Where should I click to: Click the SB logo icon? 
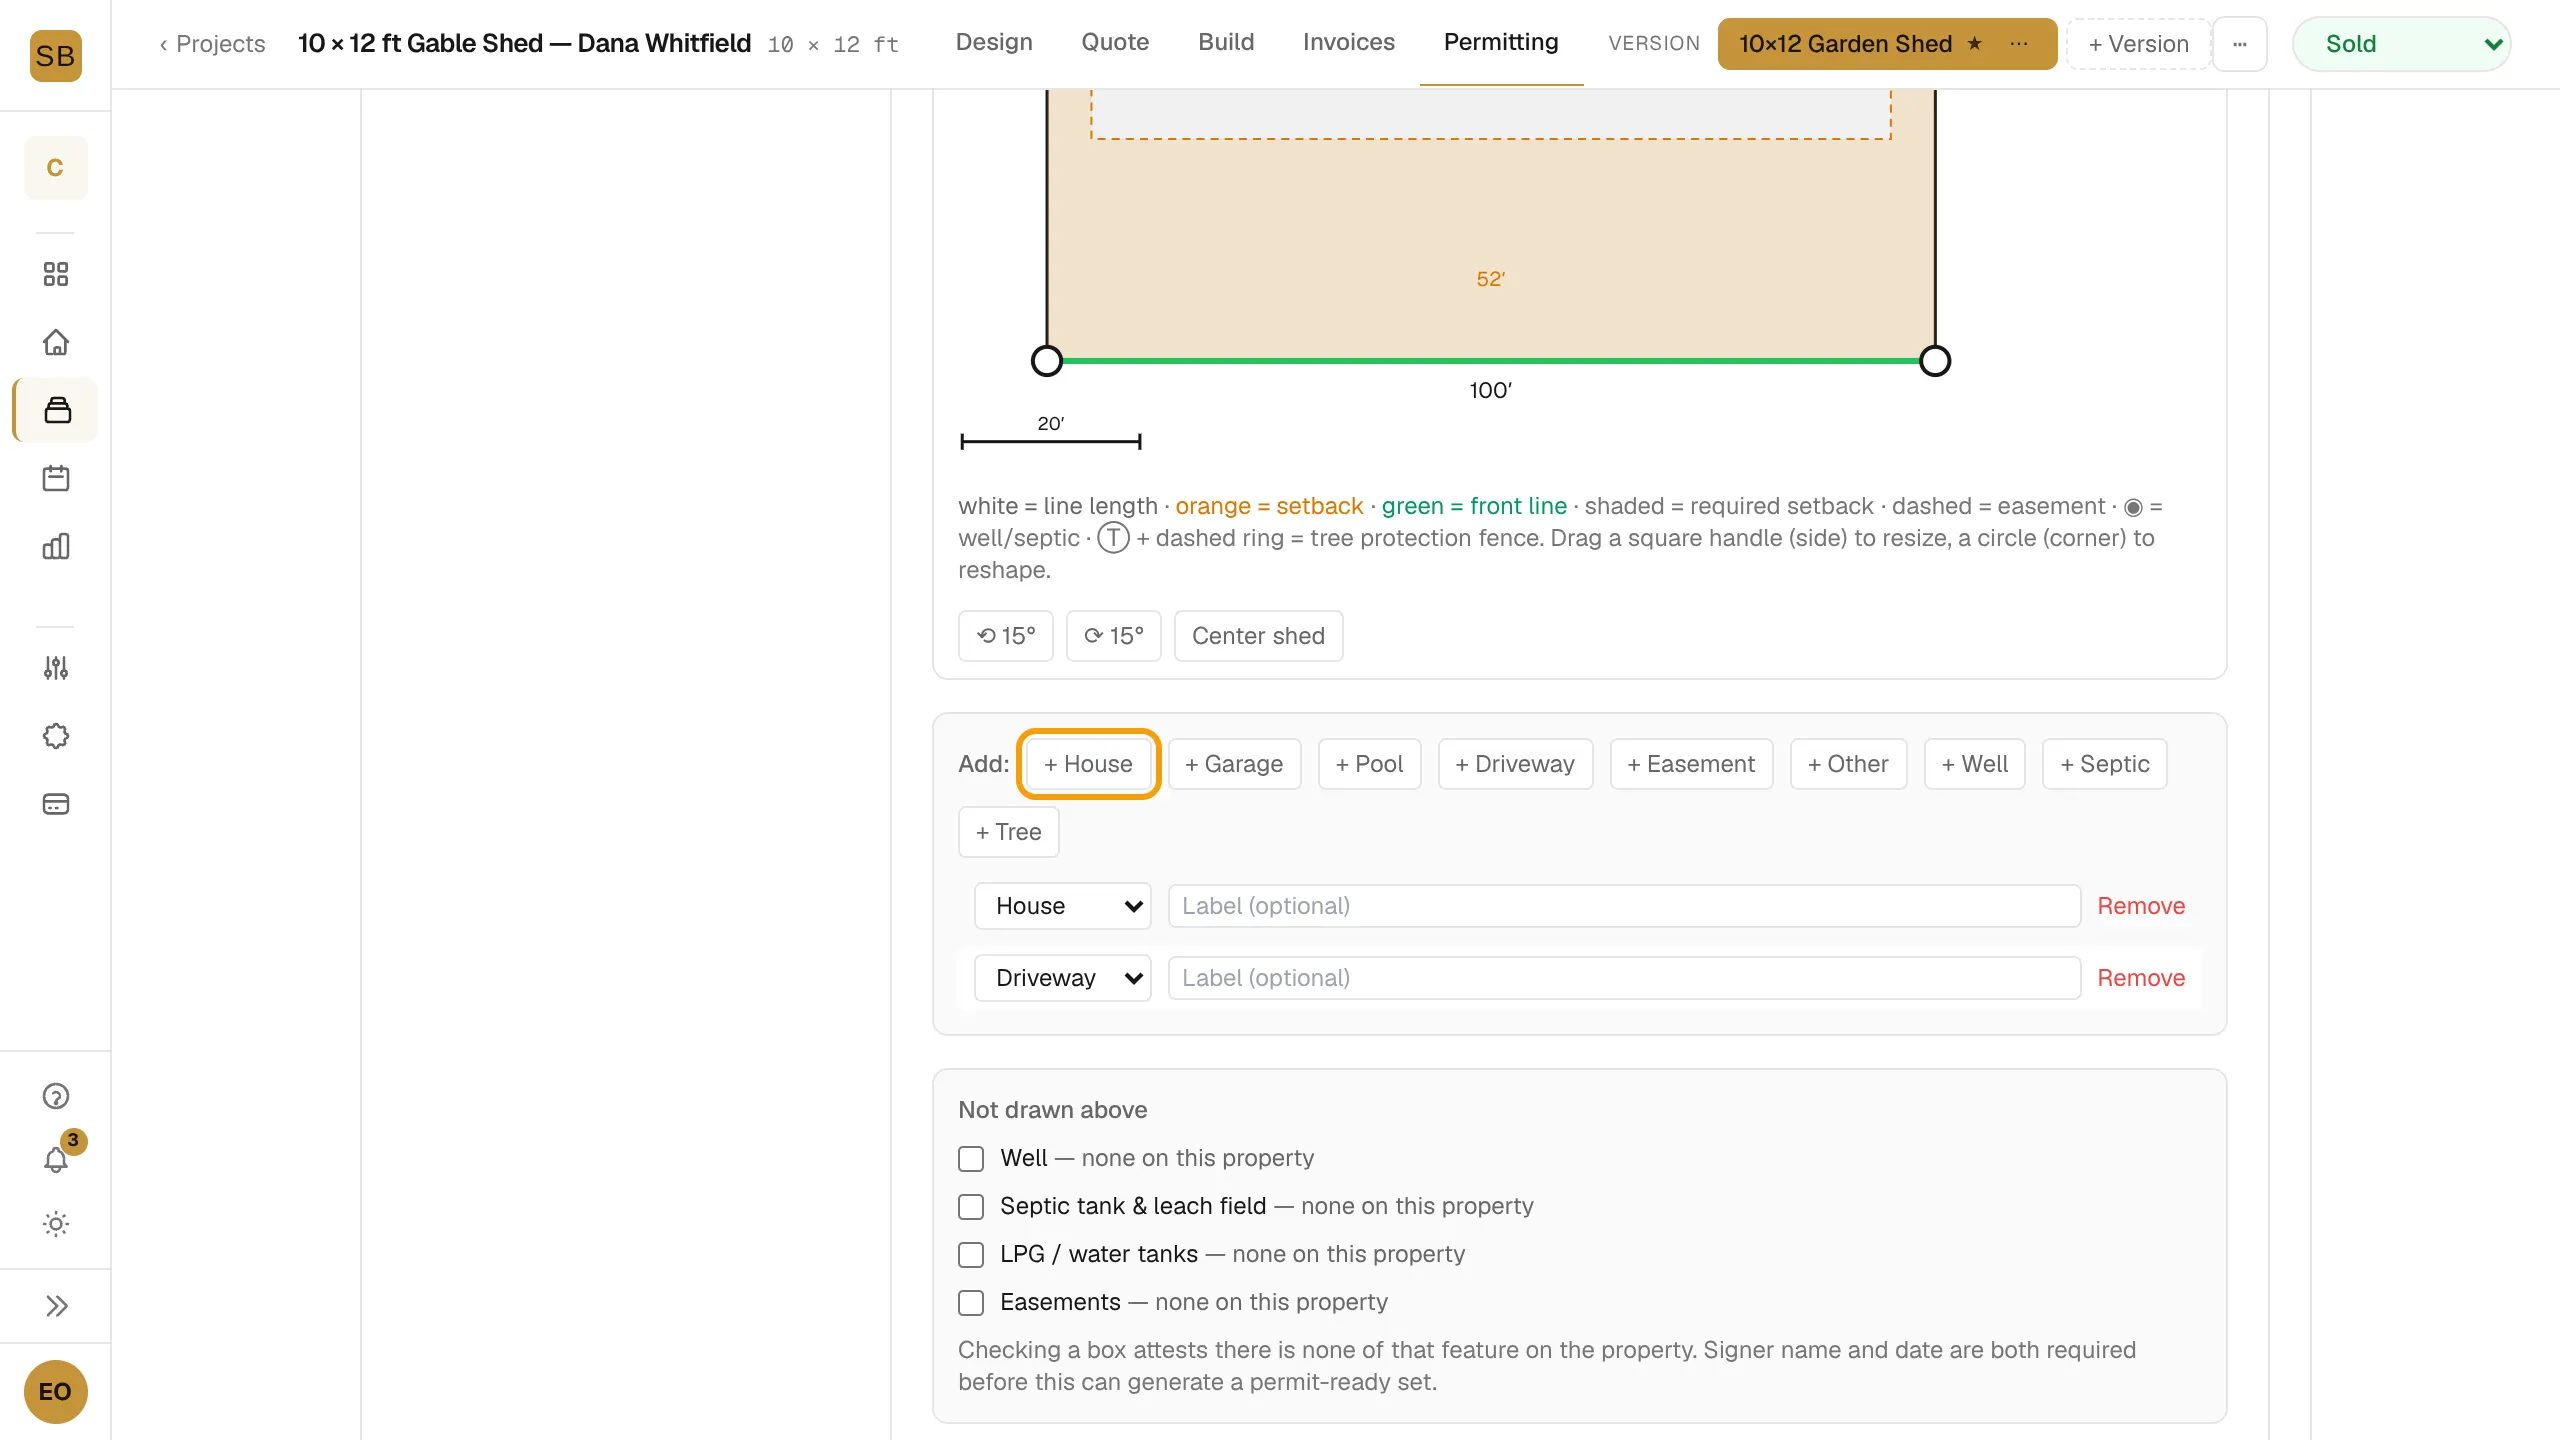point(55,56)
